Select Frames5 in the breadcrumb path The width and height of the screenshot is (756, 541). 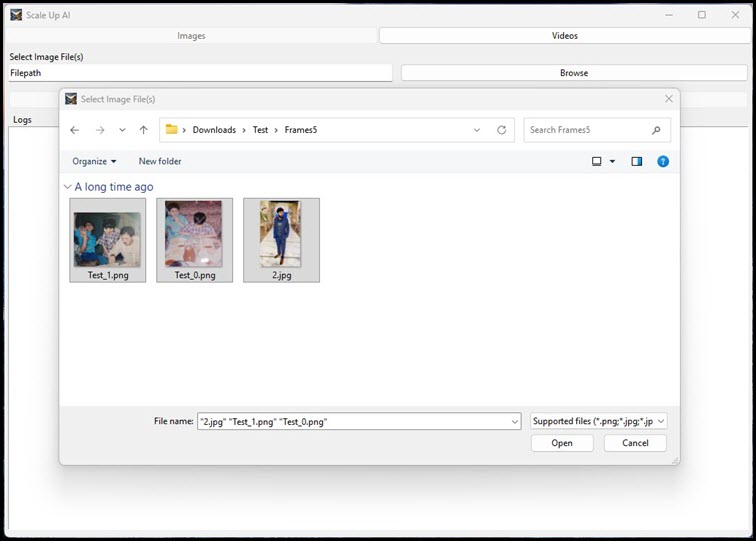click(x=301, y=130)
